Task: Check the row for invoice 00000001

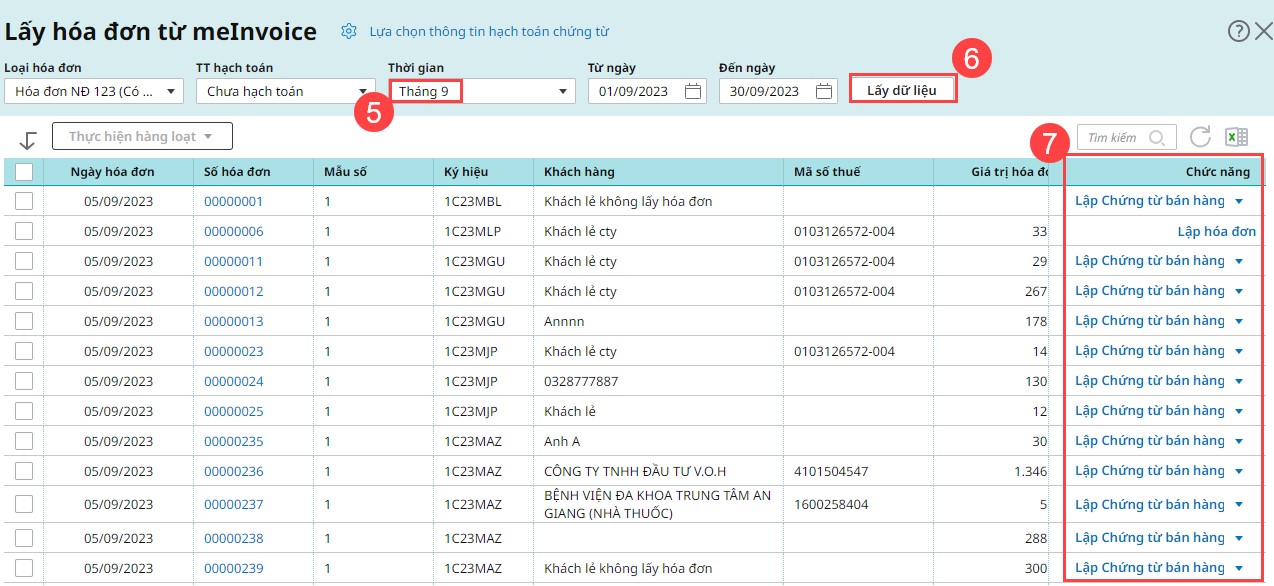Action: [x=24, y=201]
